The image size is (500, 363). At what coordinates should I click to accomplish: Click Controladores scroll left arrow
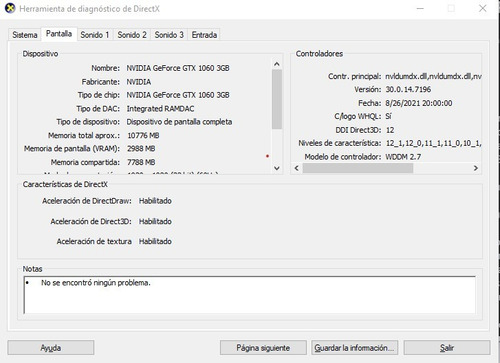pos(297,168)
